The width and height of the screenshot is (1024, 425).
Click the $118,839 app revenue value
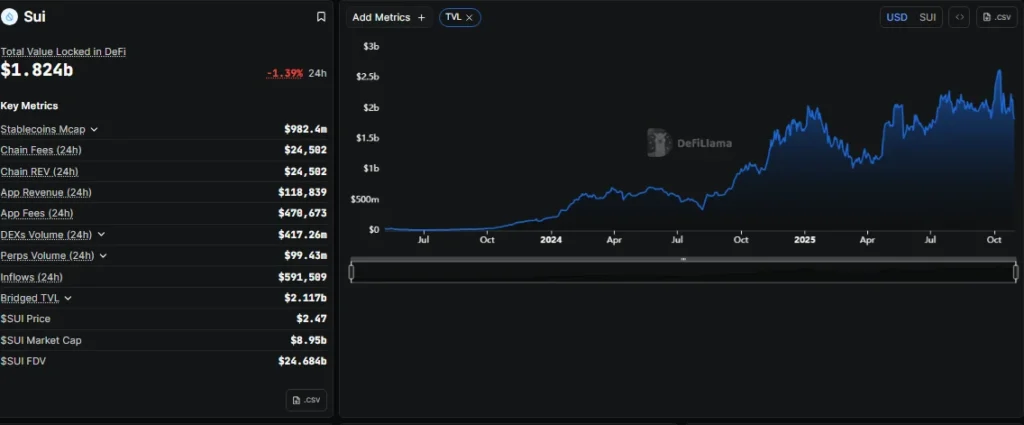pyautogui.click(x=302, y=193)
